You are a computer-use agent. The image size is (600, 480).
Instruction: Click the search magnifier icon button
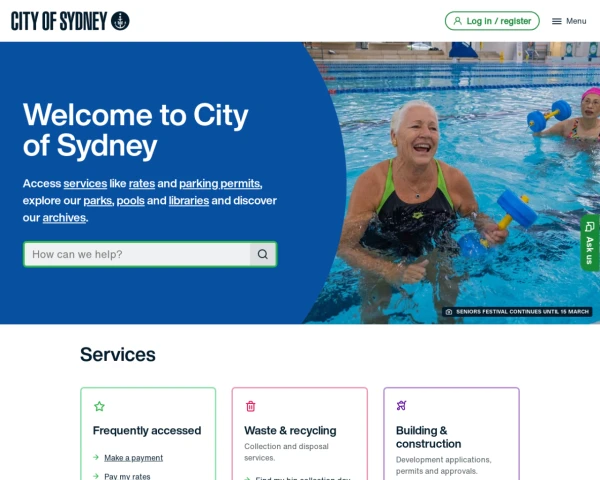[262, 254]
